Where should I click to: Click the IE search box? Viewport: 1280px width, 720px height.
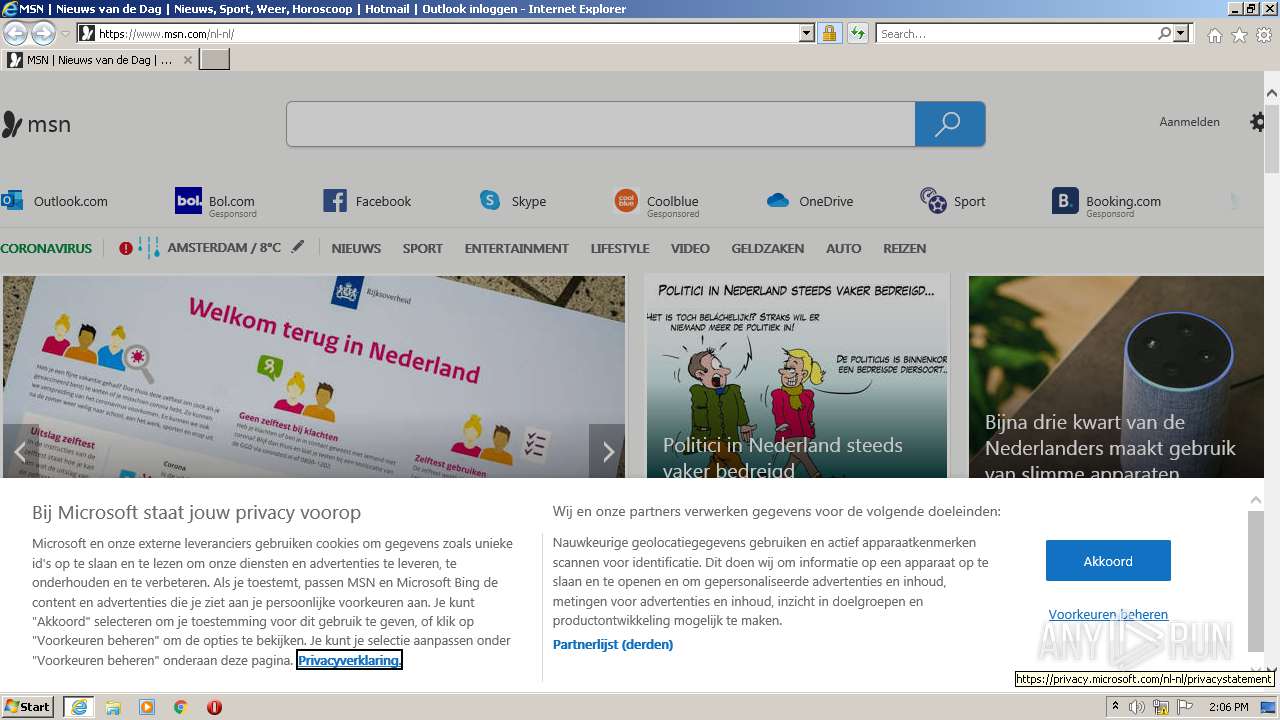[x=1016, y=33]
